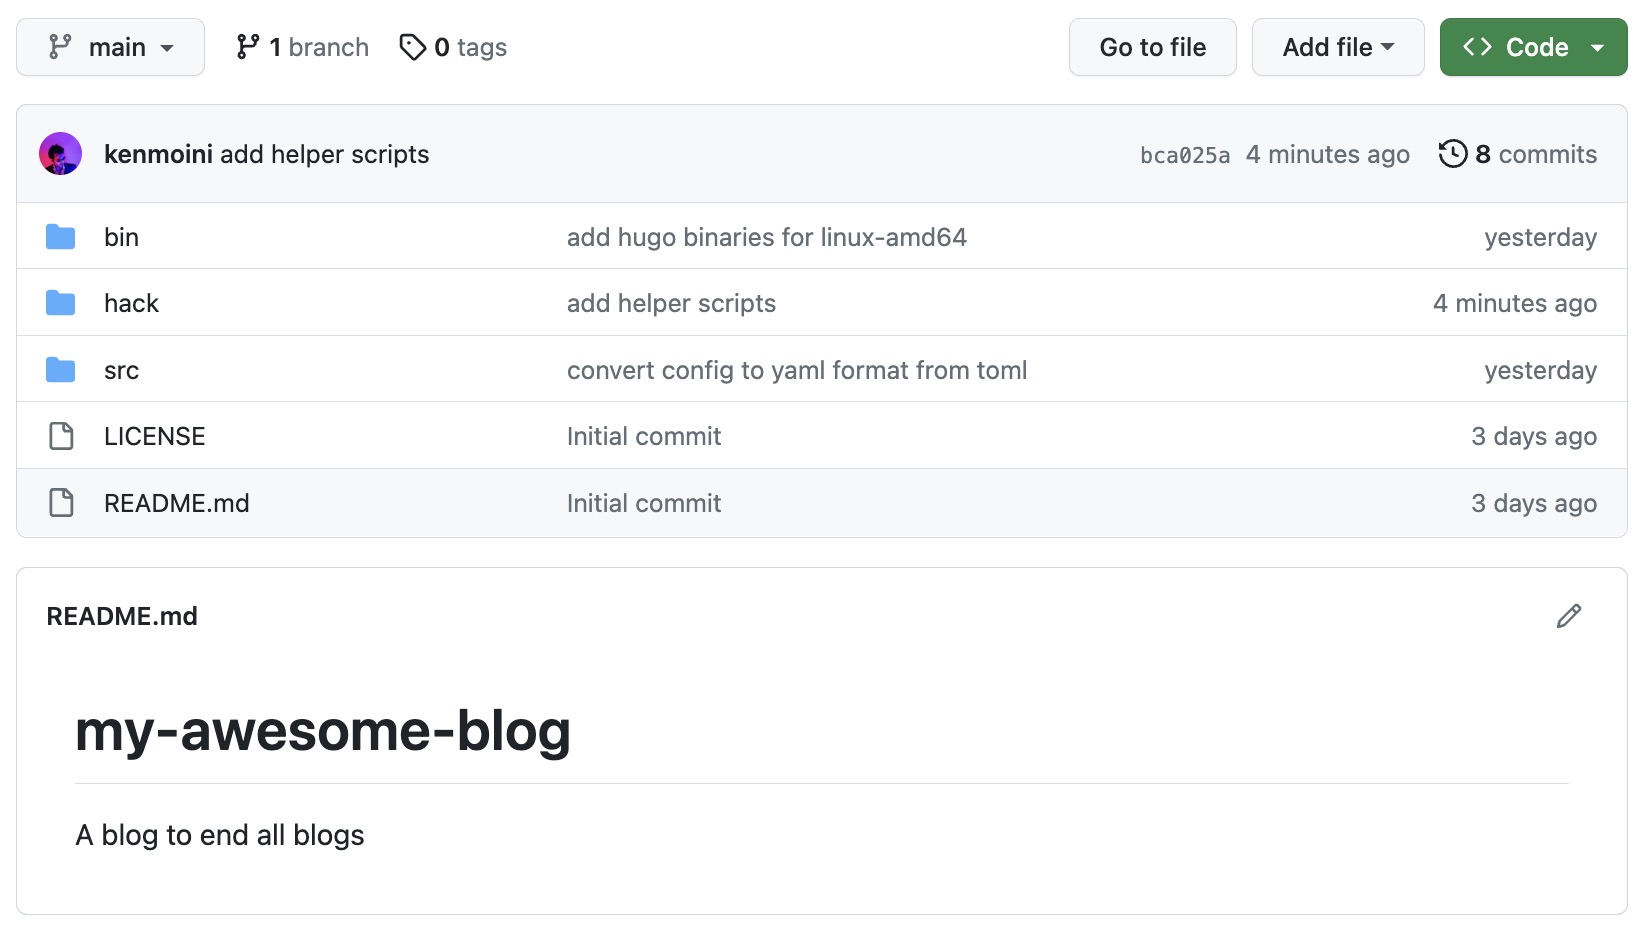
Task: Open the 8 commits link
Action: (x=1535, y=154)
